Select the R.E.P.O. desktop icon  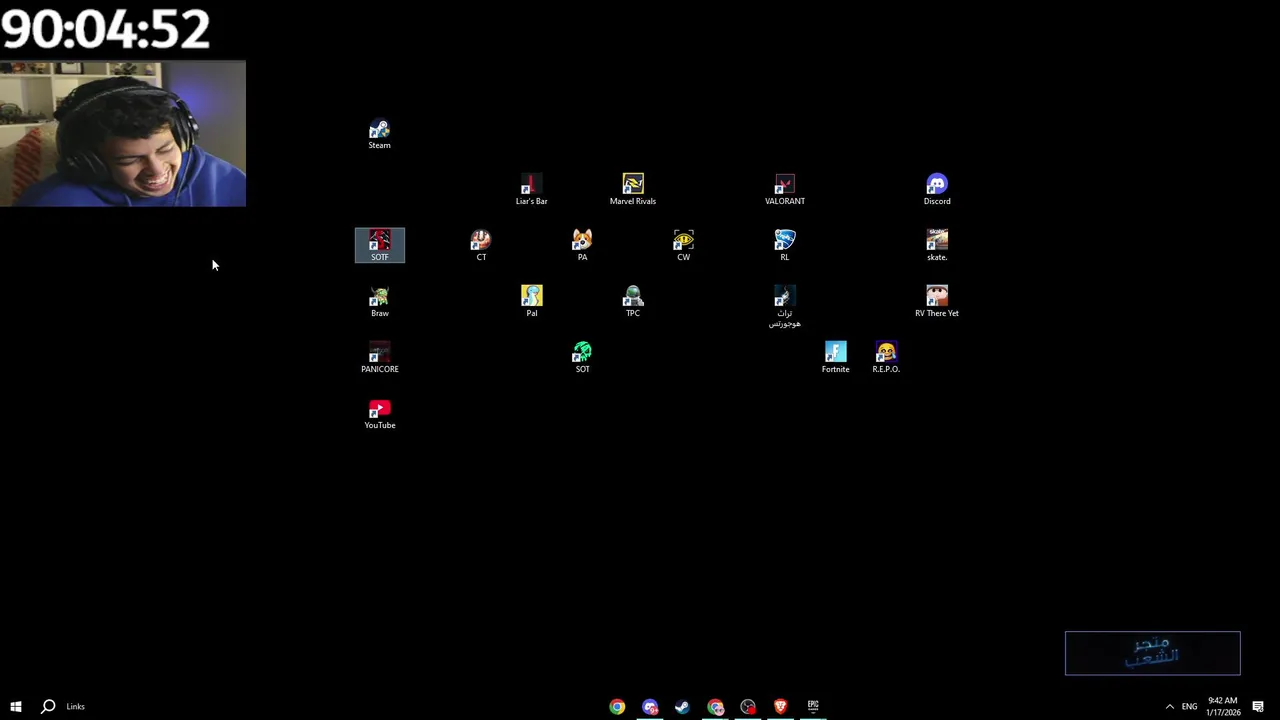point(886,358)
